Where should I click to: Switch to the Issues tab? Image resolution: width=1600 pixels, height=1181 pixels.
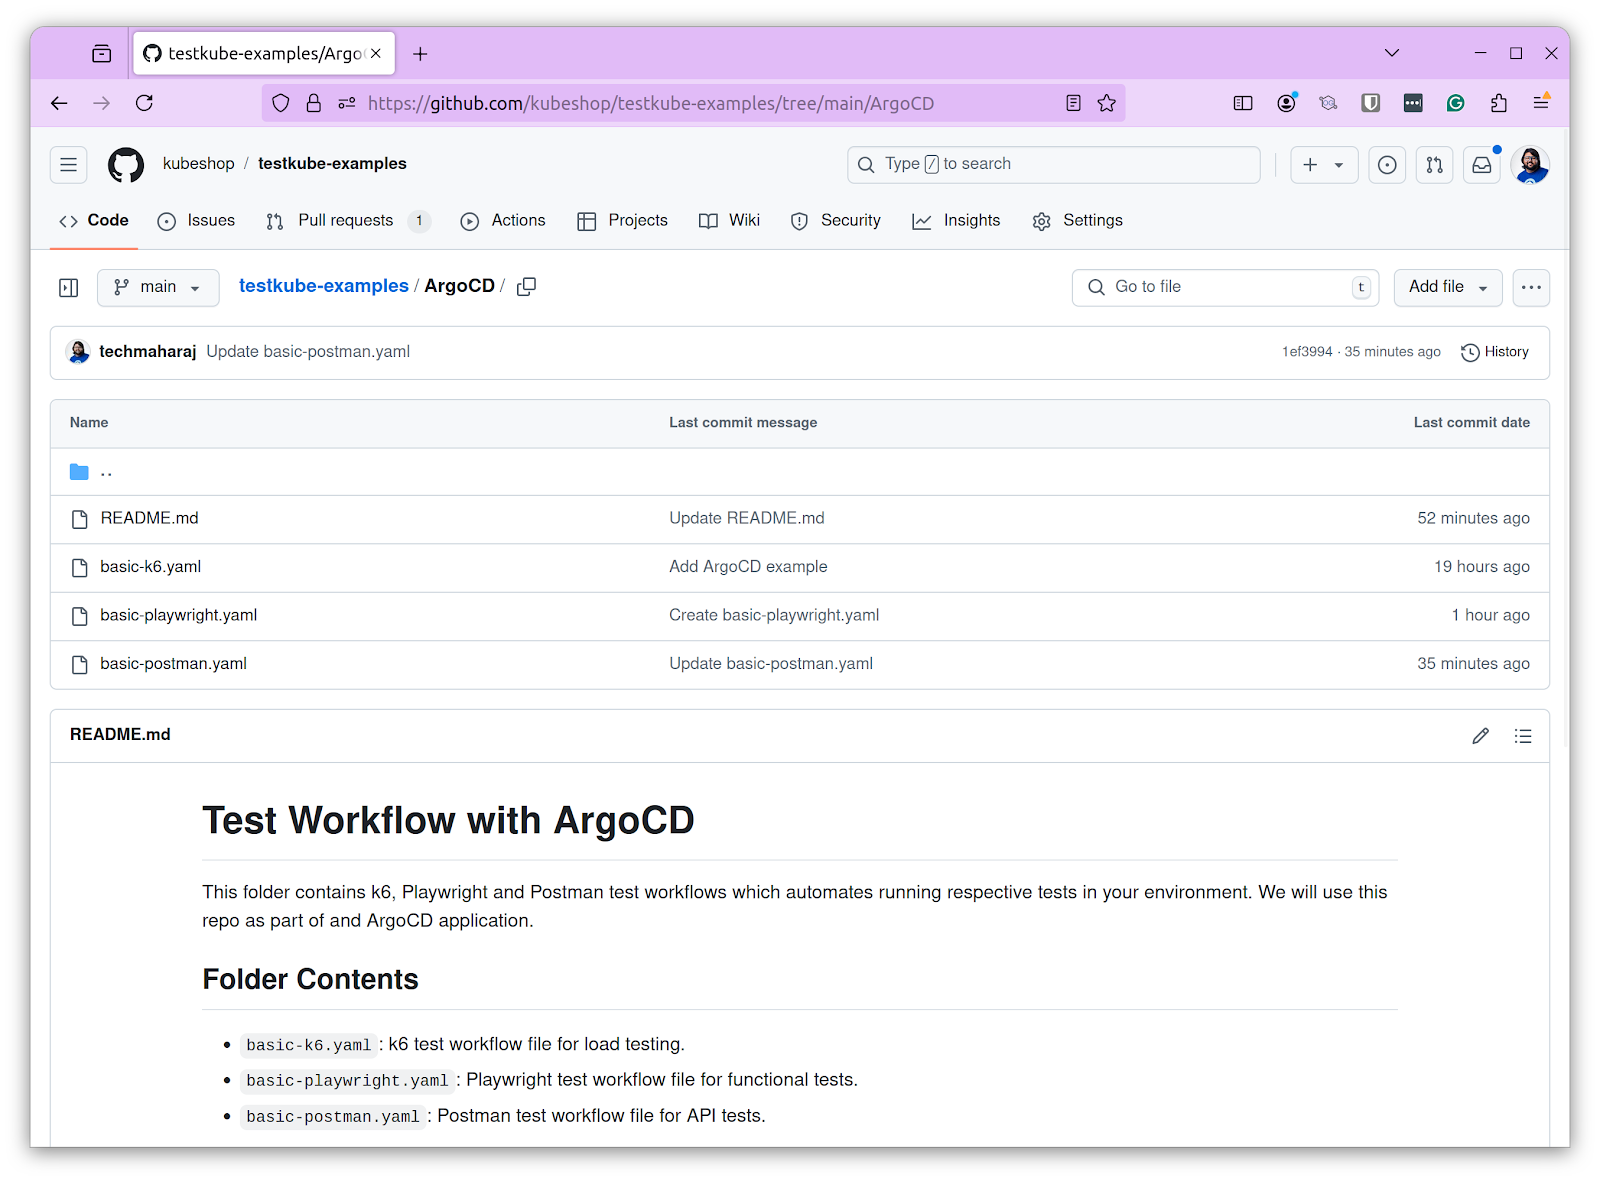click(196, 221)
